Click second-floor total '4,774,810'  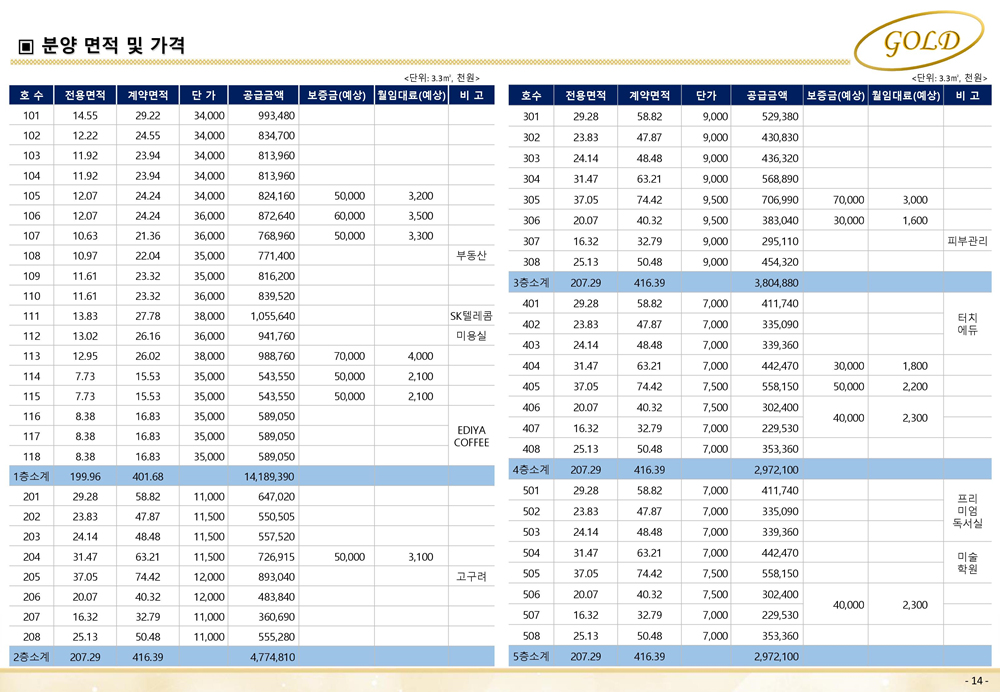click(x=273, y=657)
